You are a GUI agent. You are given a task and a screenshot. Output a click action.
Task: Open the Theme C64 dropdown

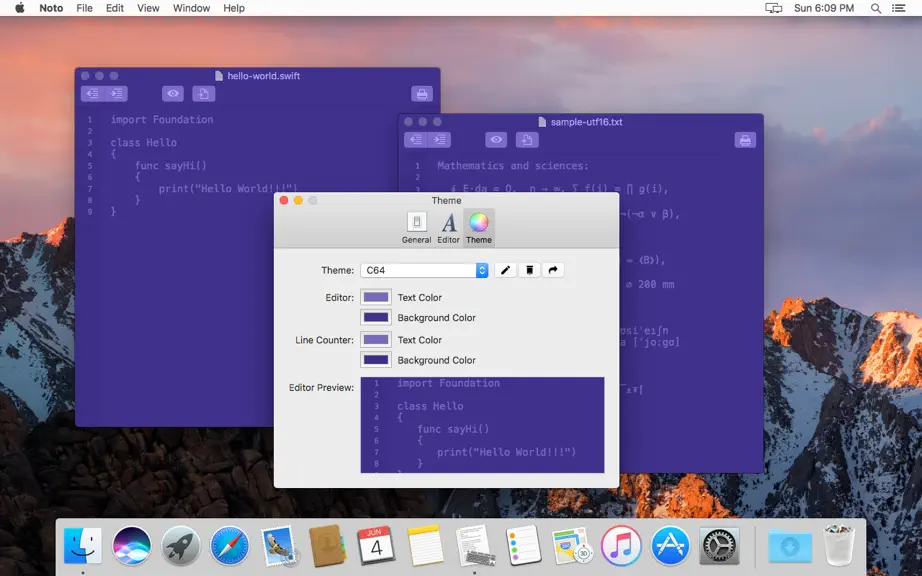(424, 270)
